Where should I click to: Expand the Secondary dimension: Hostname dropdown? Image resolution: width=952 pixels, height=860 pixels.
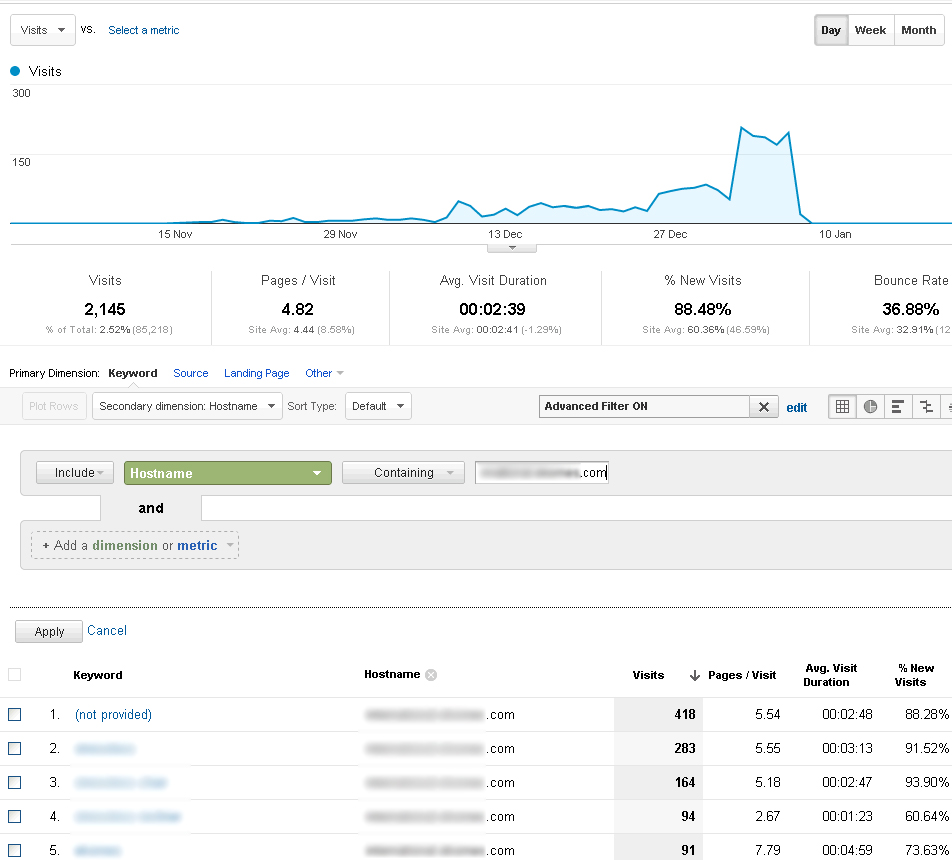tap(187, 406)
